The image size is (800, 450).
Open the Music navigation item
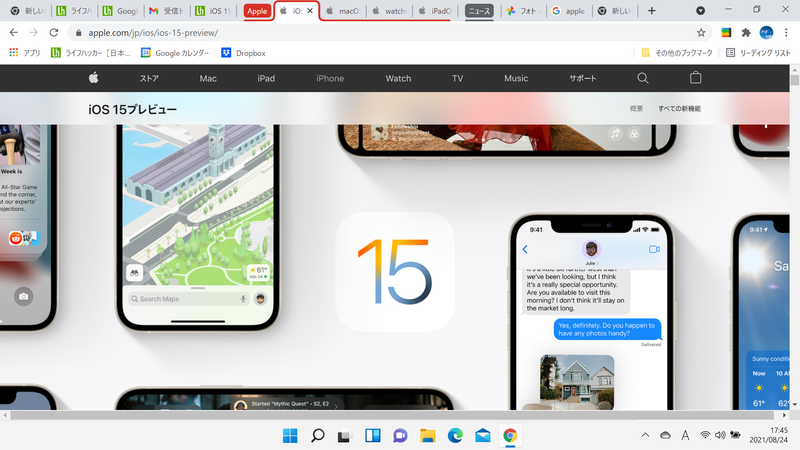[516, 78]
